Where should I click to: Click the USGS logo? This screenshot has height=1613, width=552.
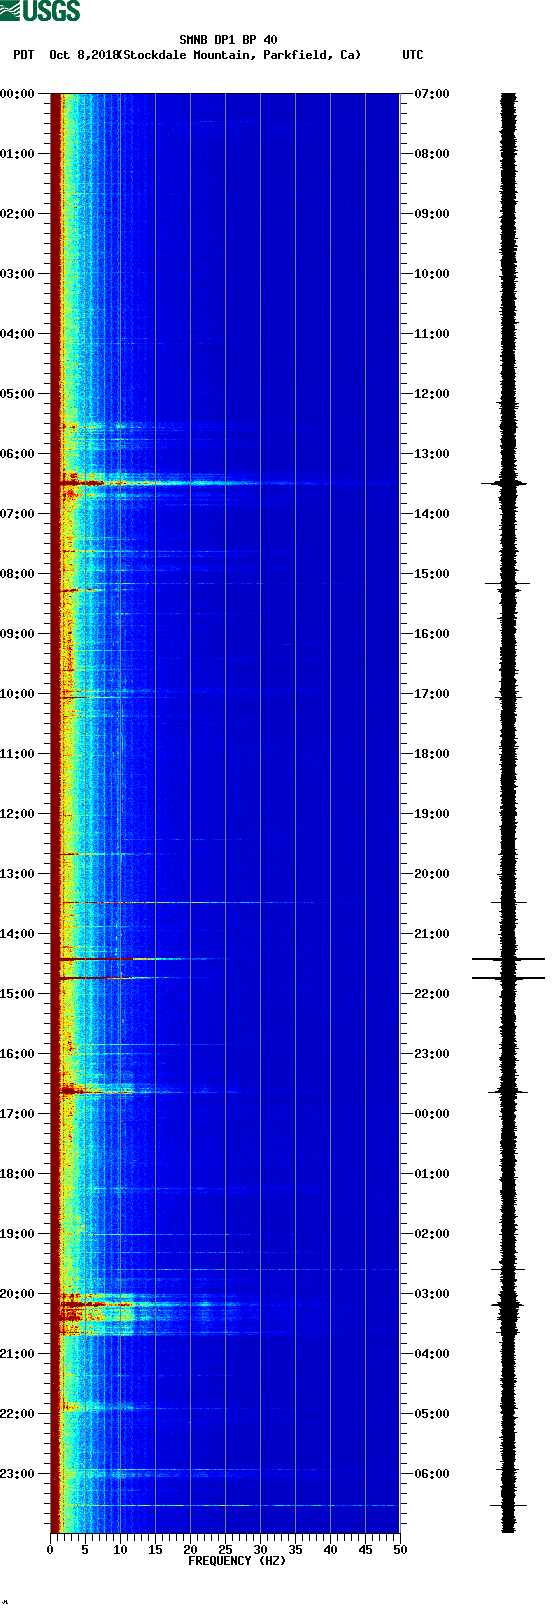click(40, 11)
